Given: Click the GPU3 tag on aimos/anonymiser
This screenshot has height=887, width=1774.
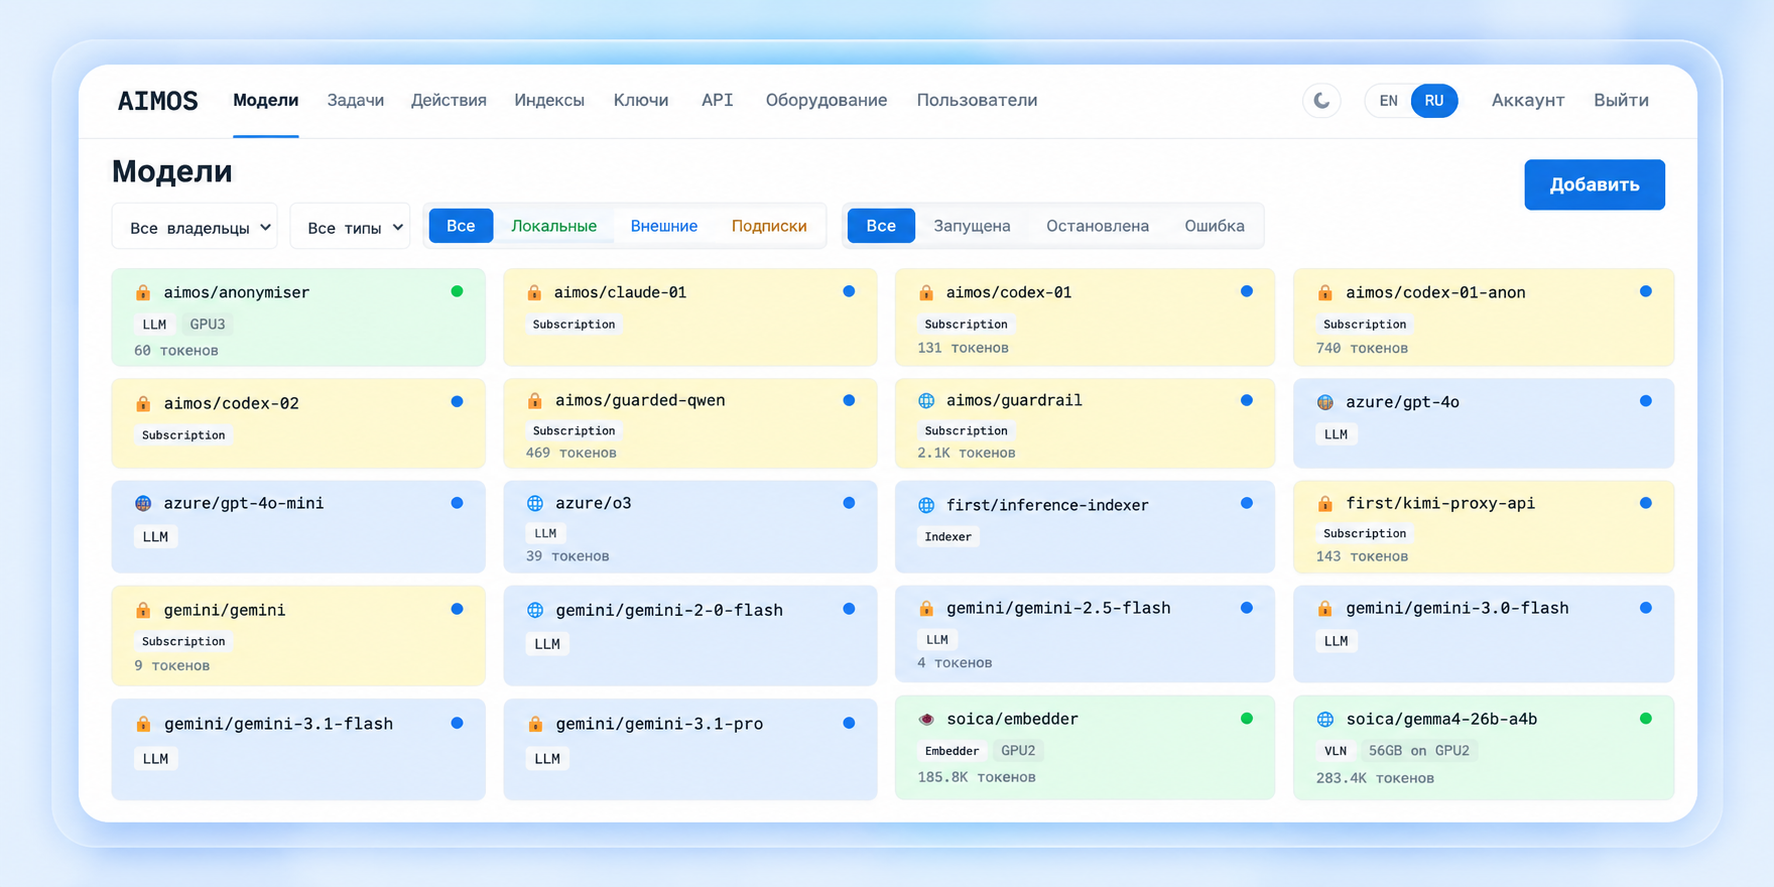Looking at the screenshot, I should (207, 324).
